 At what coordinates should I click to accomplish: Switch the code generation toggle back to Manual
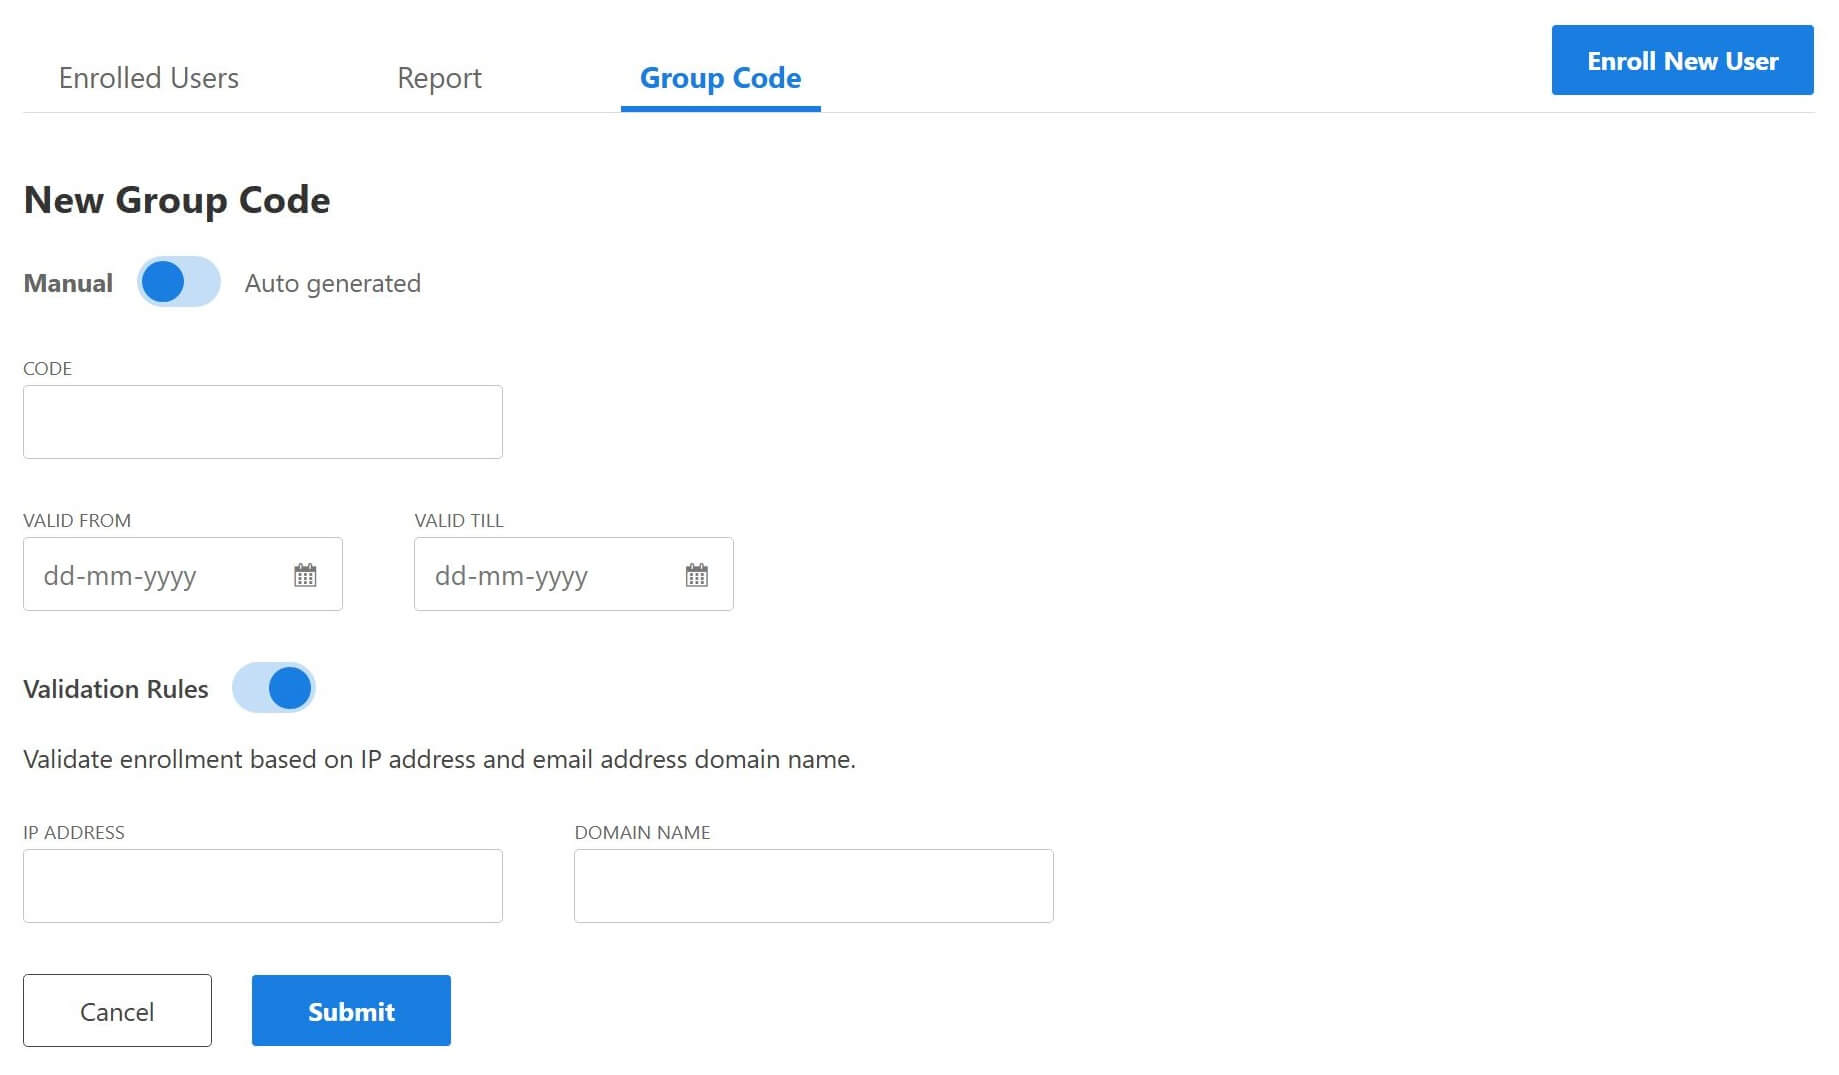coord(178,282)
